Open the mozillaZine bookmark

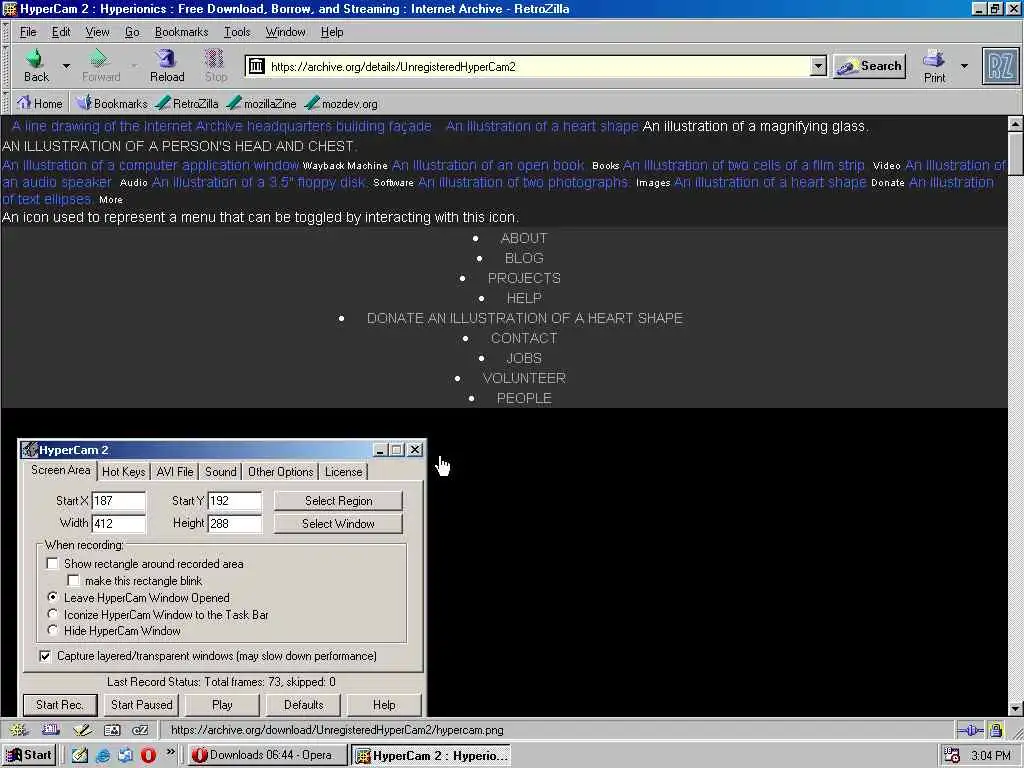point(261,103)
